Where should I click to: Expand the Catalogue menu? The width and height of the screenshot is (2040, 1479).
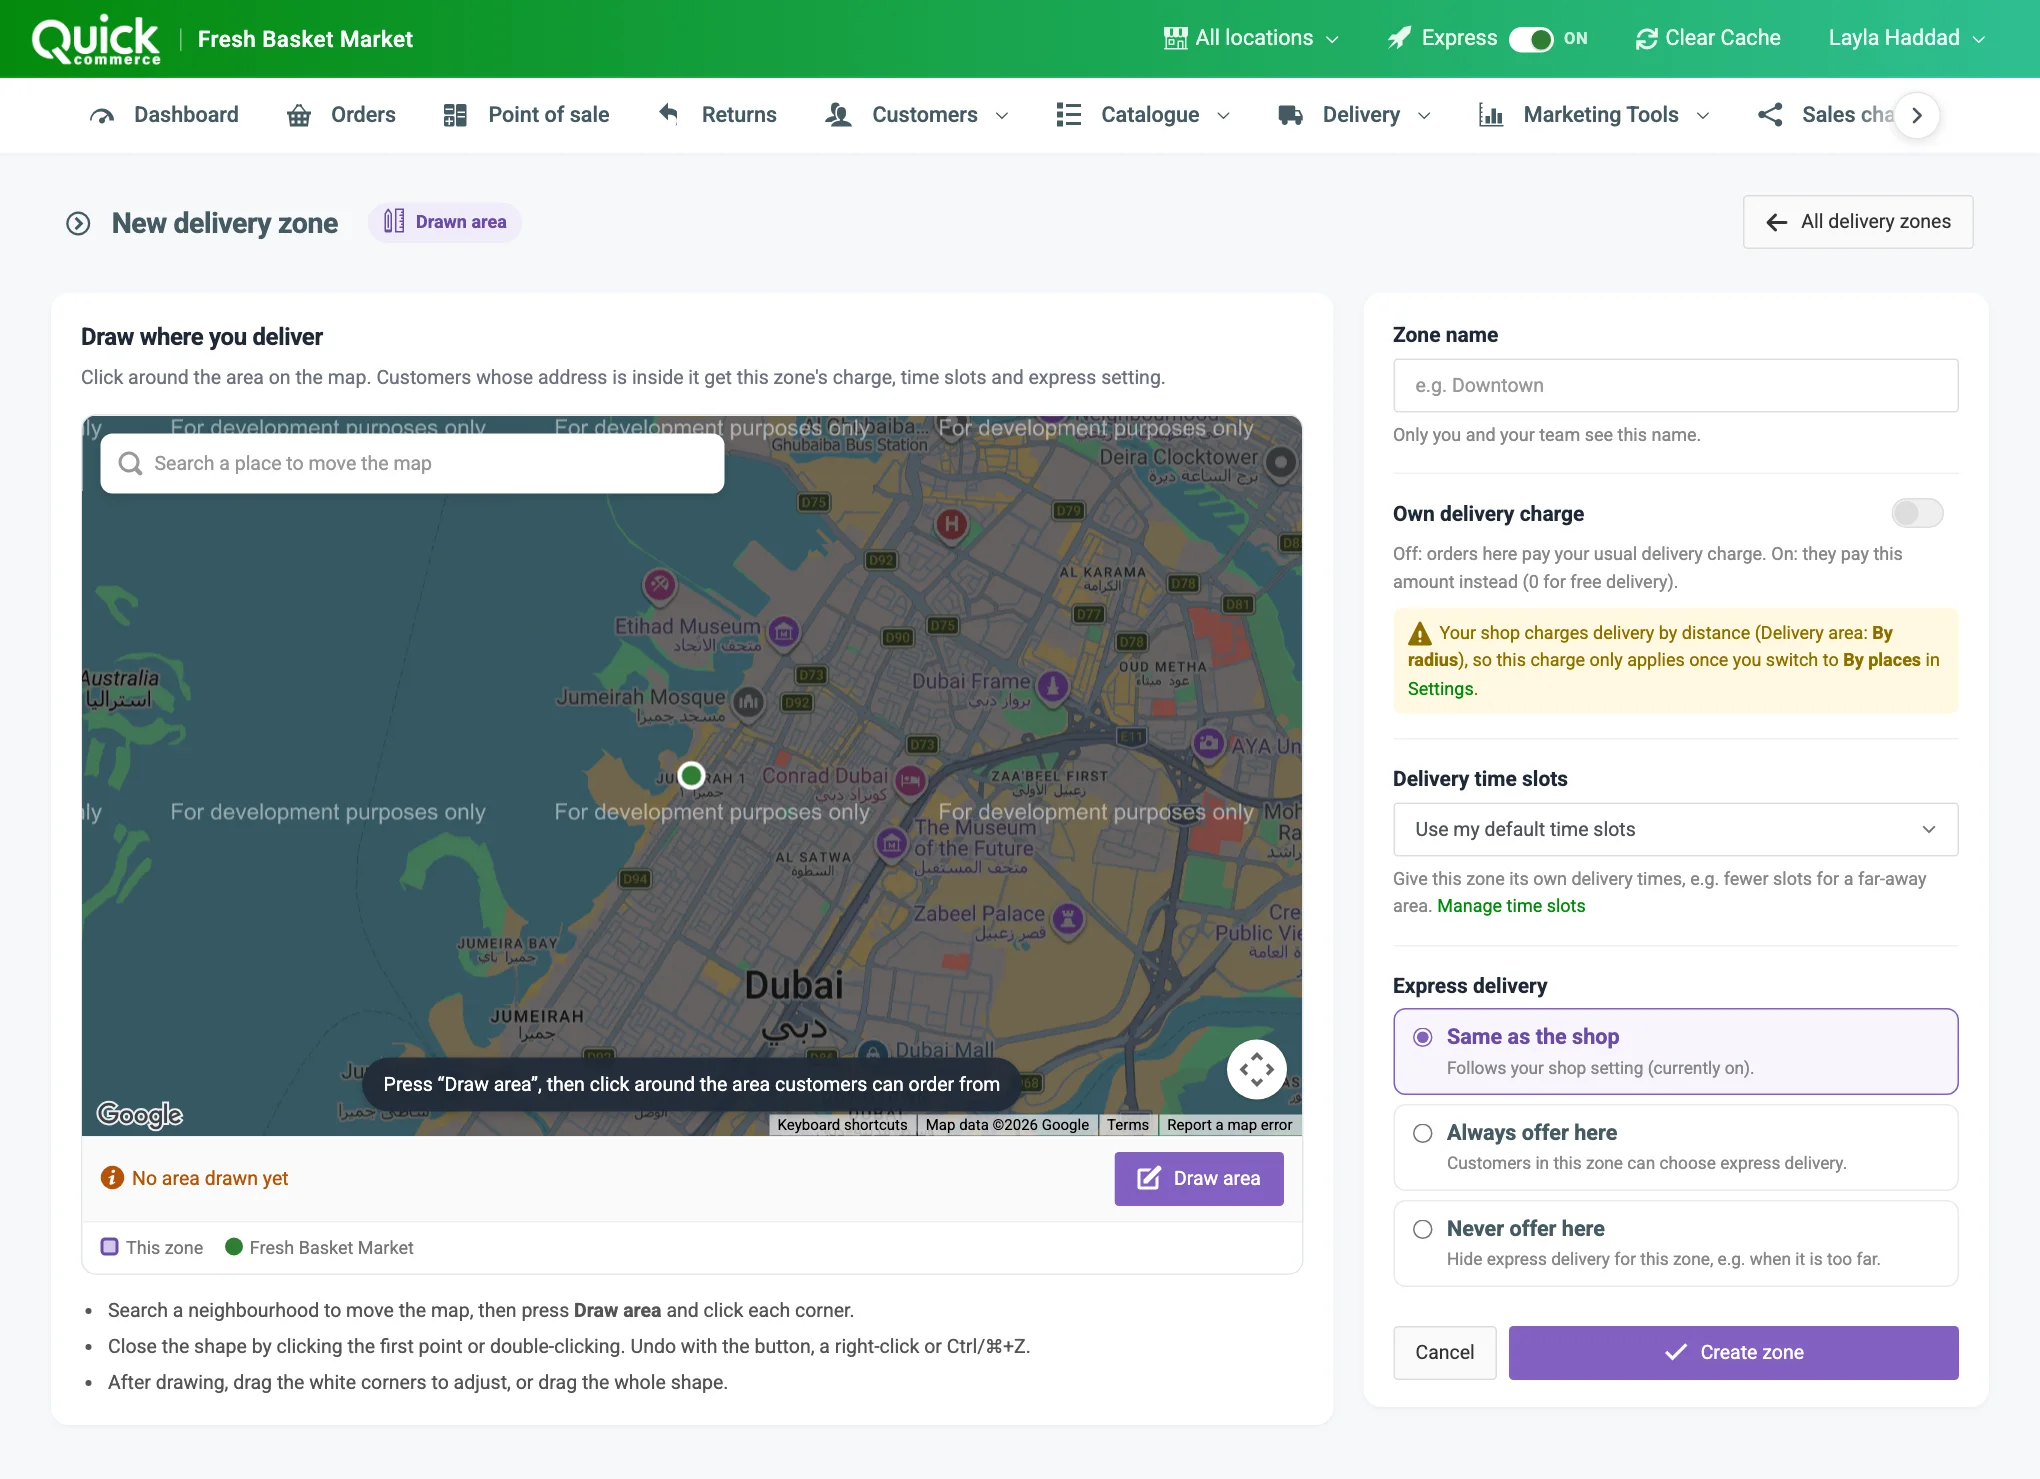(x=1143, y=115)
